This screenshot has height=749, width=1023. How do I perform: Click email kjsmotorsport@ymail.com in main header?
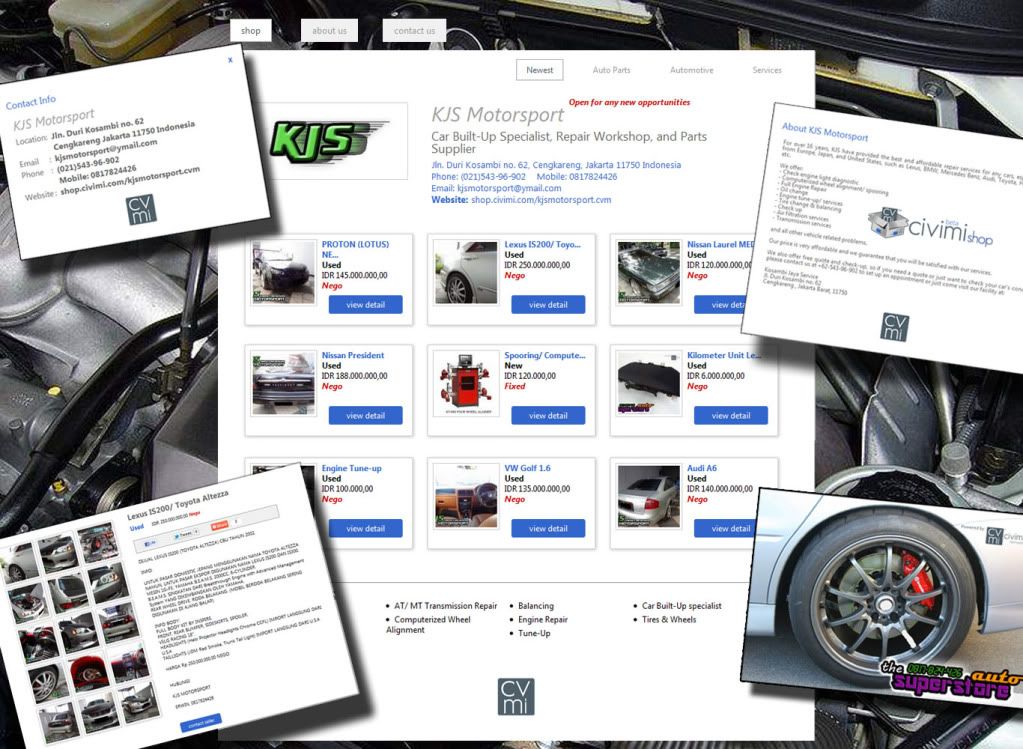click(x=509, y=188)
